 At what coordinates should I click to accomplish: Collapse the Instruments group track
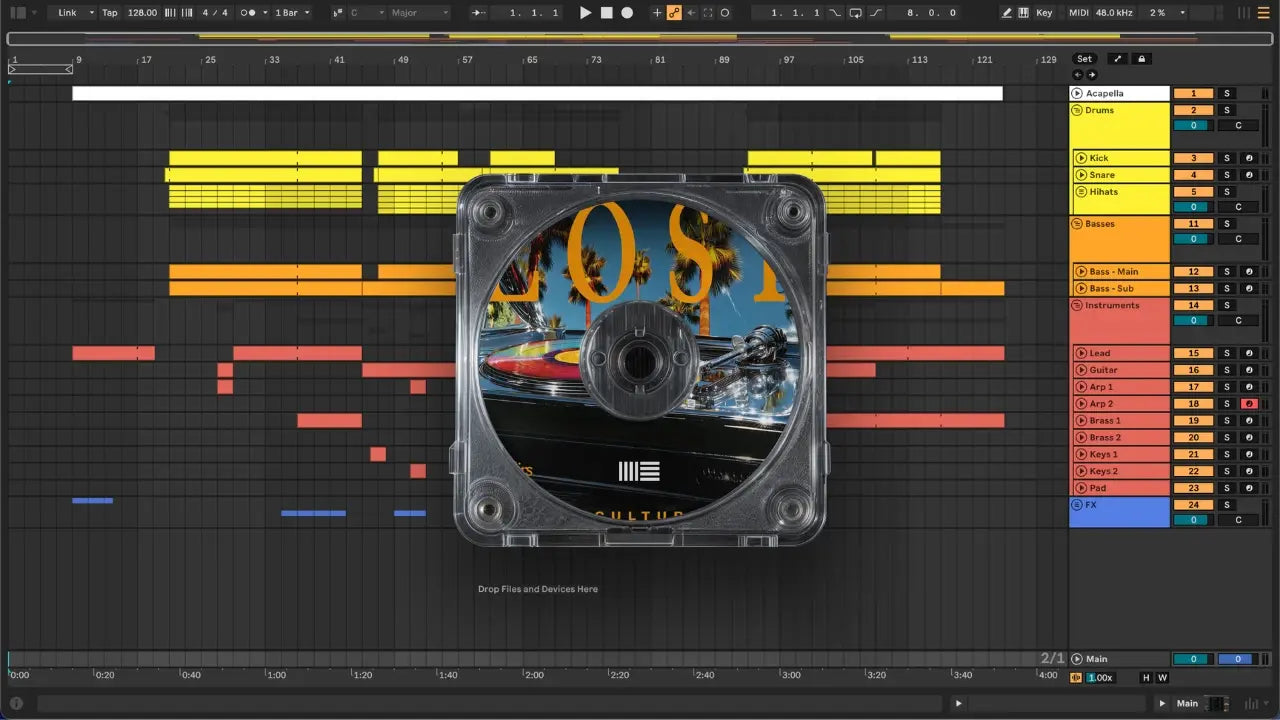point(1077,305)
